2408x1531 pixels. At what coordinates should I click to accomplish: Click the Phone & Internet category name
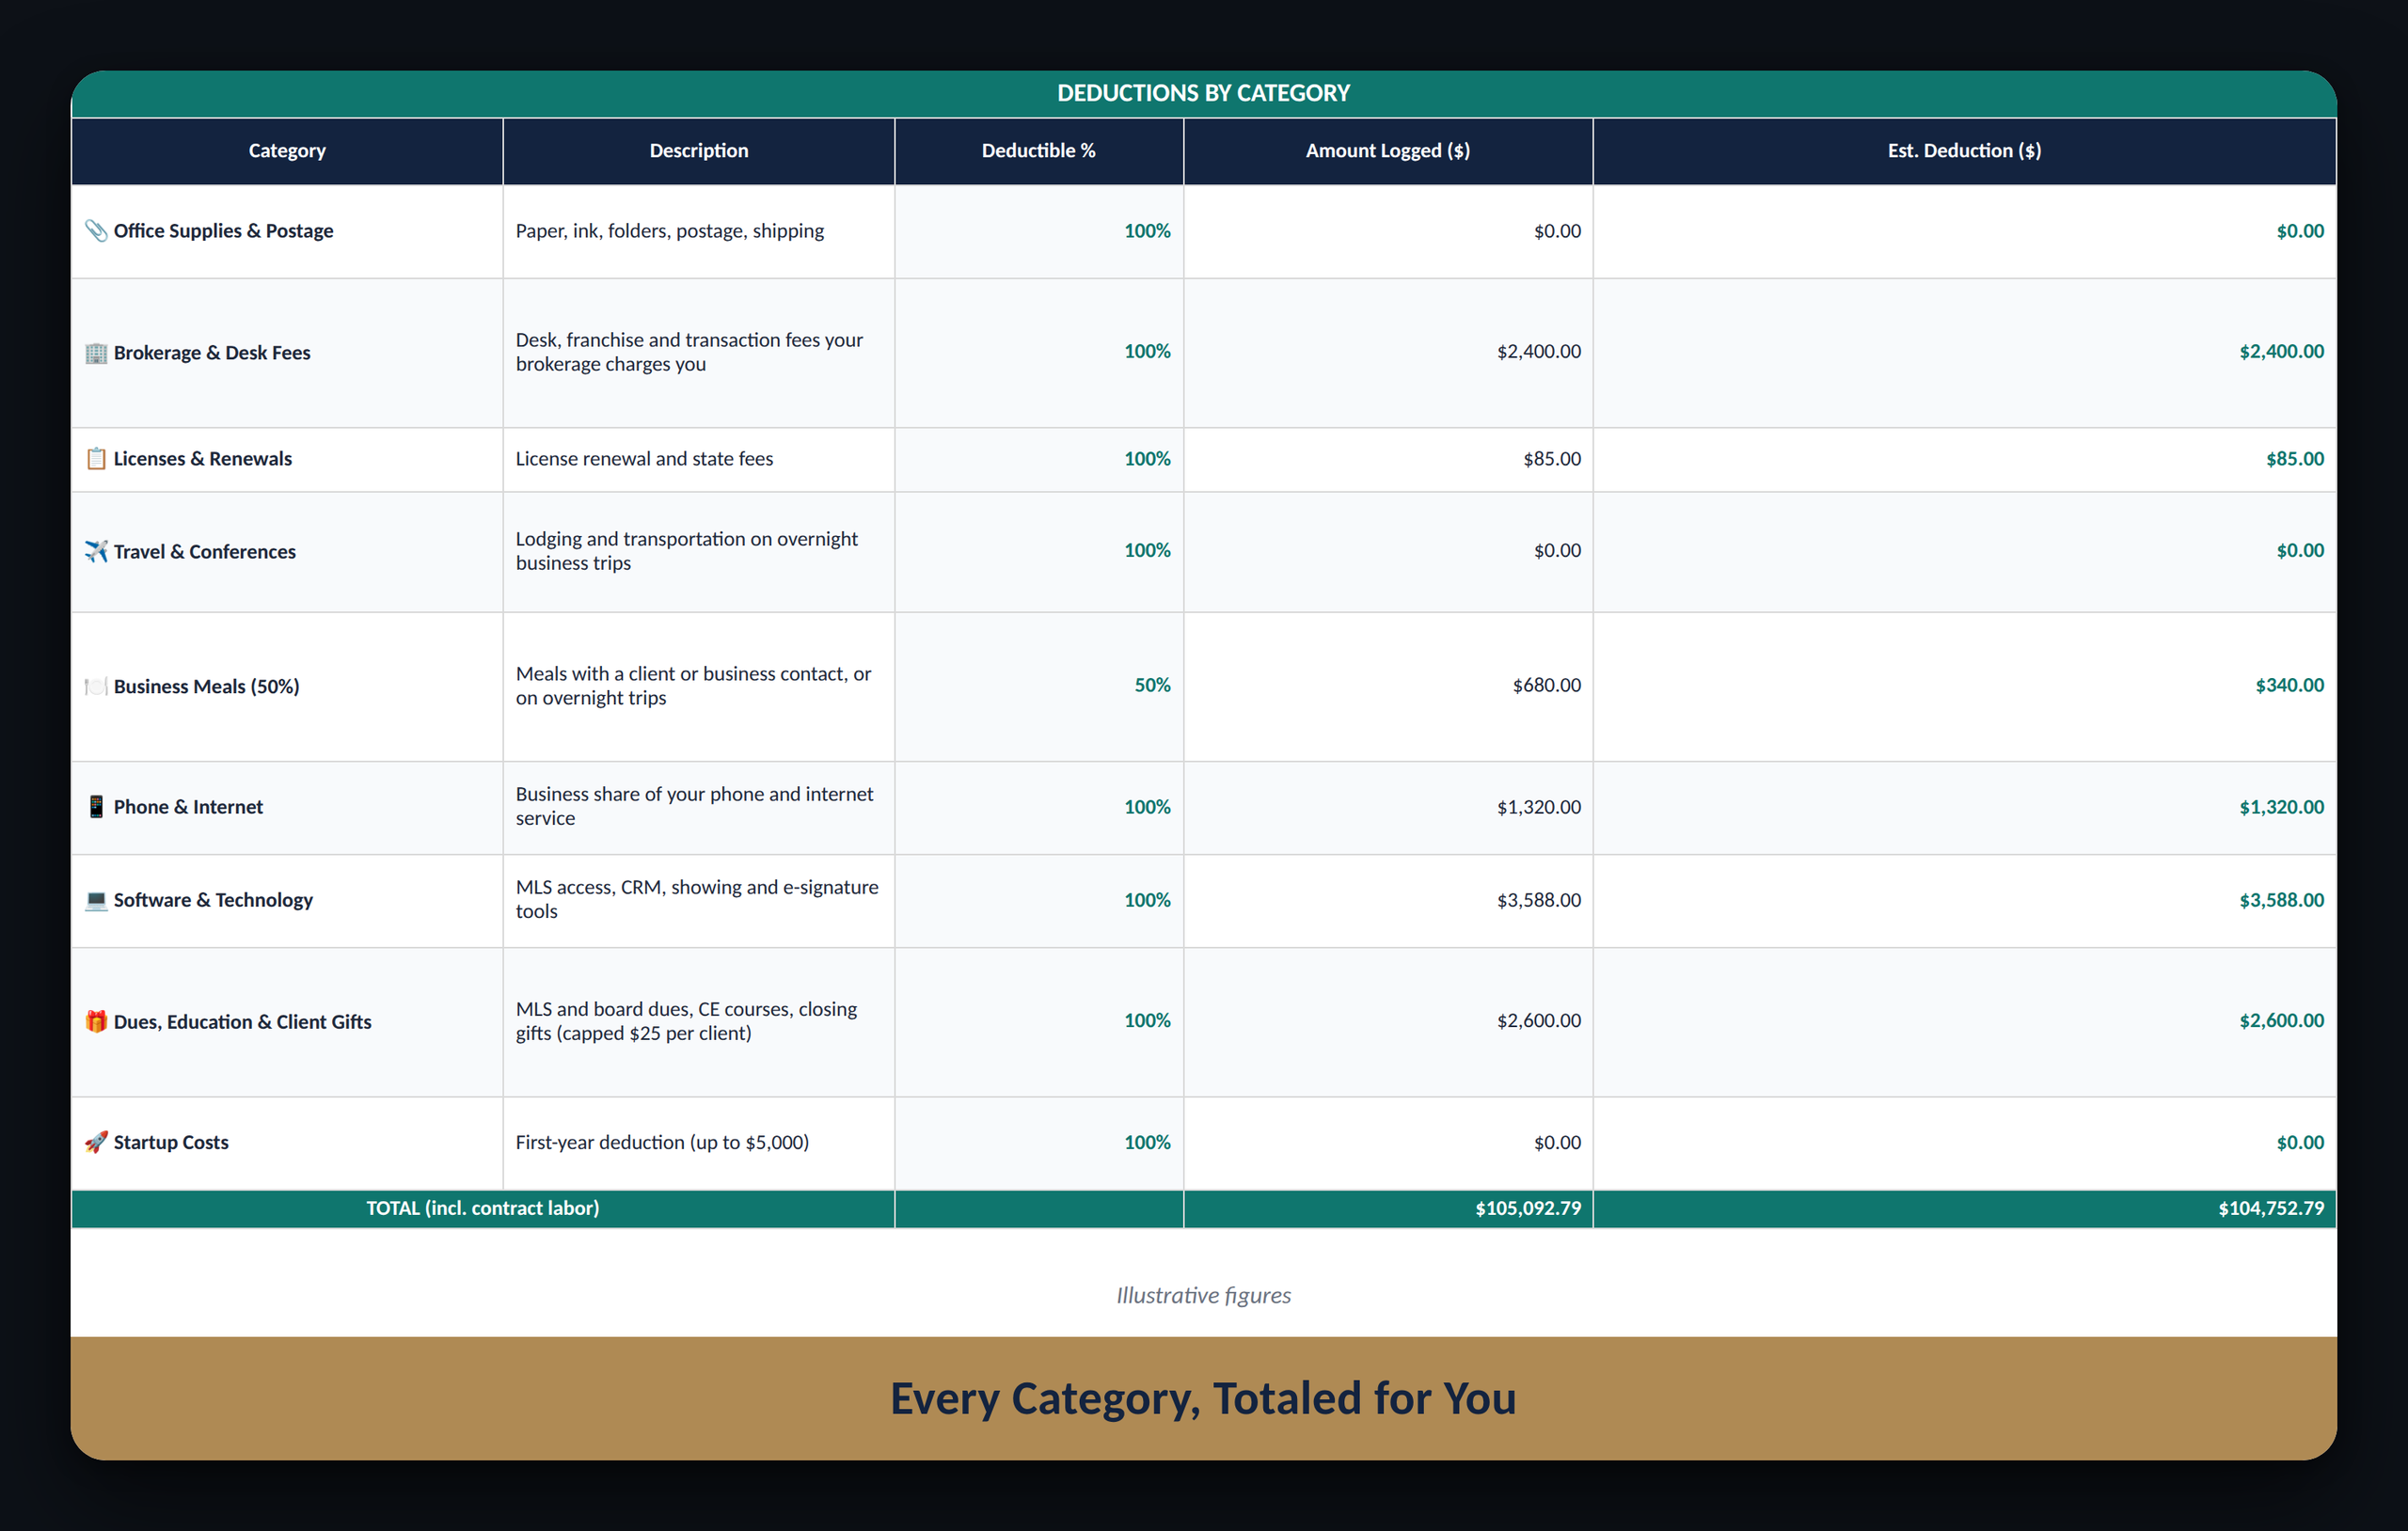click(x=188, y=807)
